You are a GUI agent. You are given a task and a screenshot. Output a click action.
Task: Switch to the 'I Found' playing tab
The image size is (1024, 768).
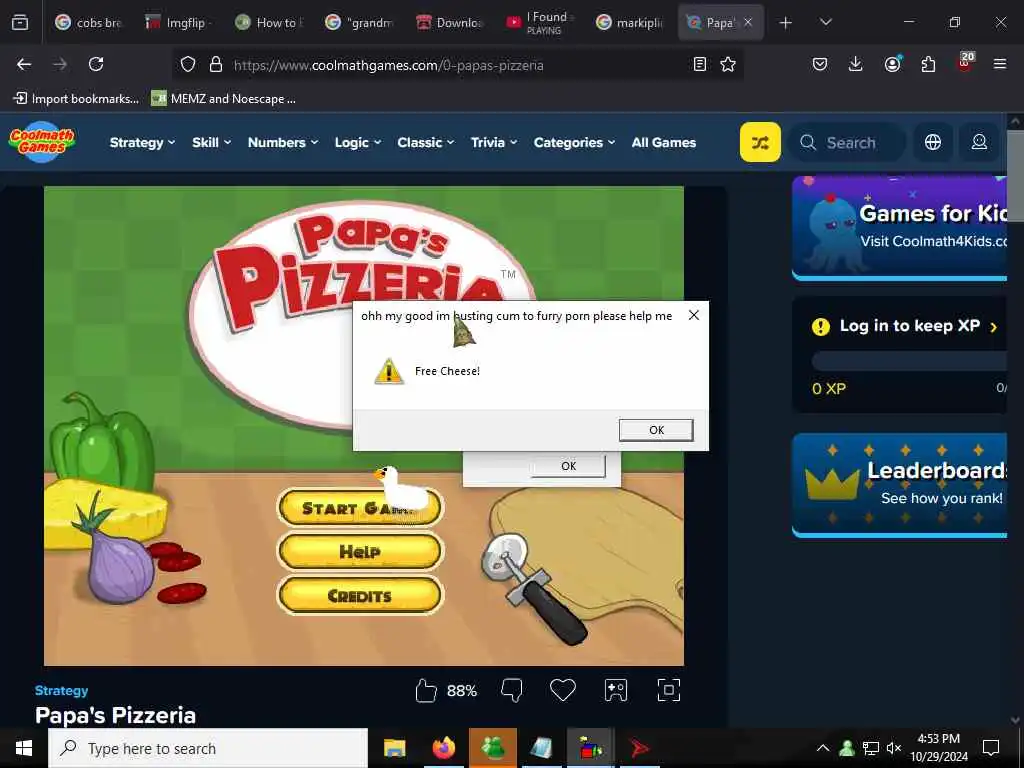(x=539, y=22)
